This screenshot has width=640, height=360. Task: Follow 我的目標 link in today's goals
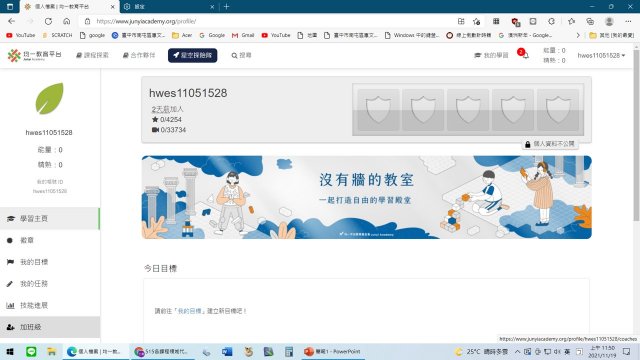(x=189, y=311)
